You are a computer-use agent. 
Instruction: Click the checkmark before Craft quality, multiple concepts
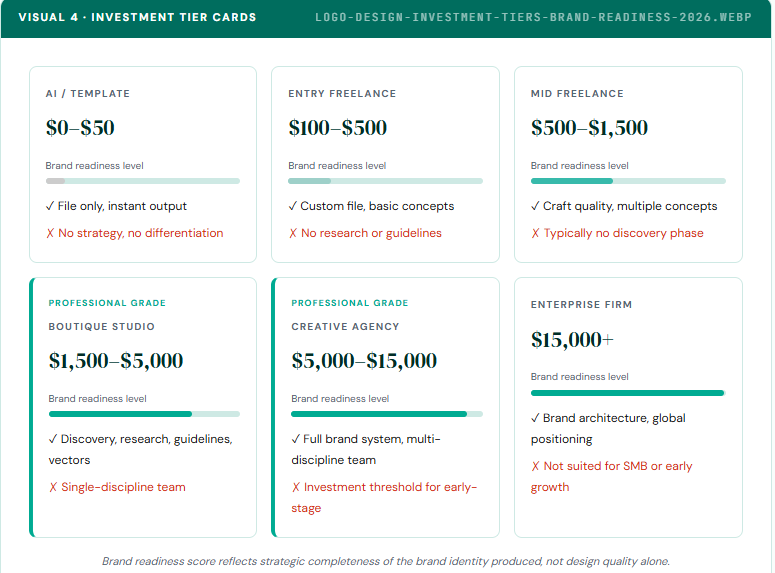pyautogui.click(x=535, y=206)
